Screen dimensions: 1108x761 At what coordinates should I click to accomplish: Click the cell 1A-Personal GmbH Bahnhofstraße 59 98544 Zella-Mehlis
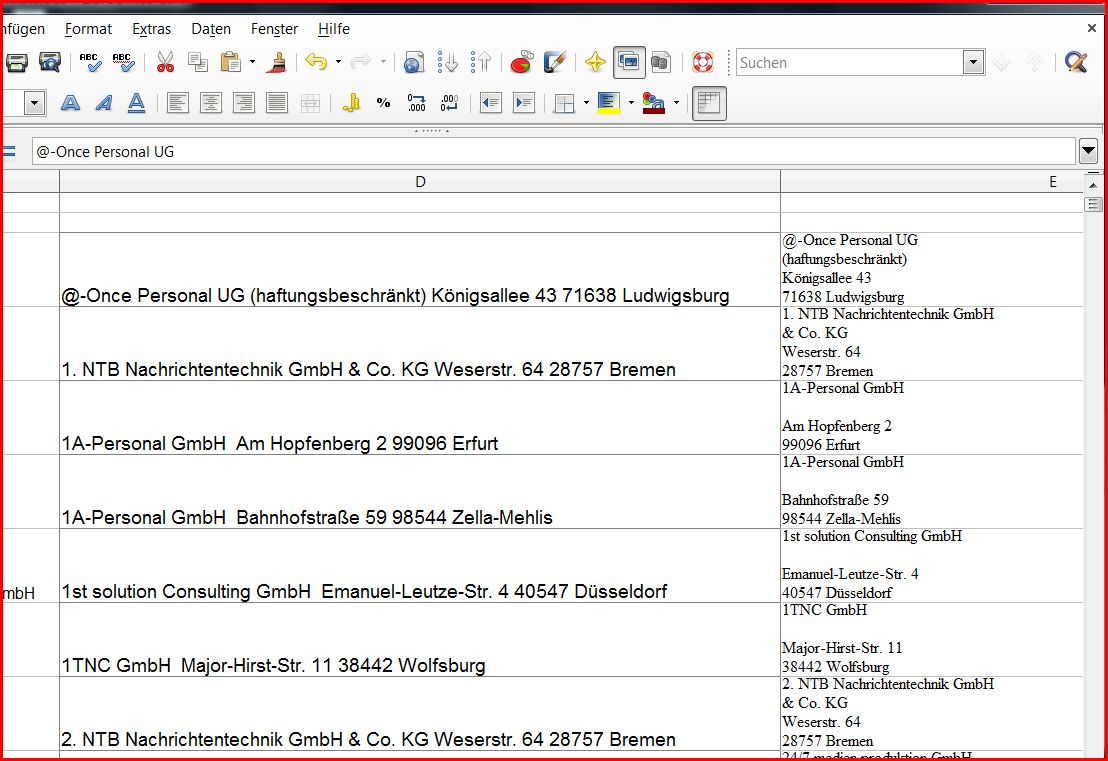[420, 492]
